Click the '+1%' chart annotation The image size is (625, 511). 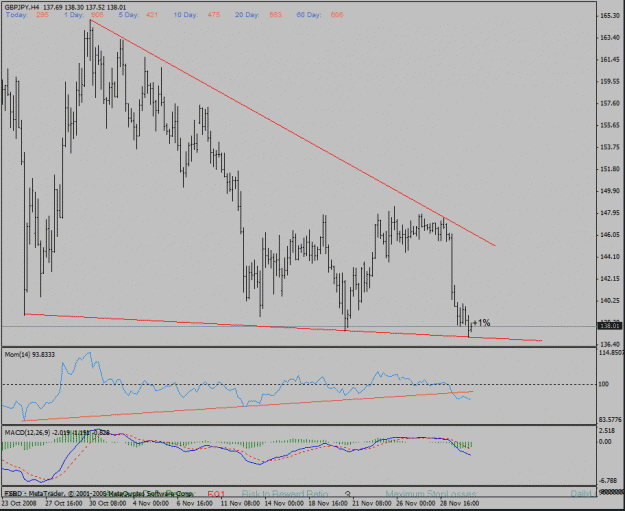(481, 323)
